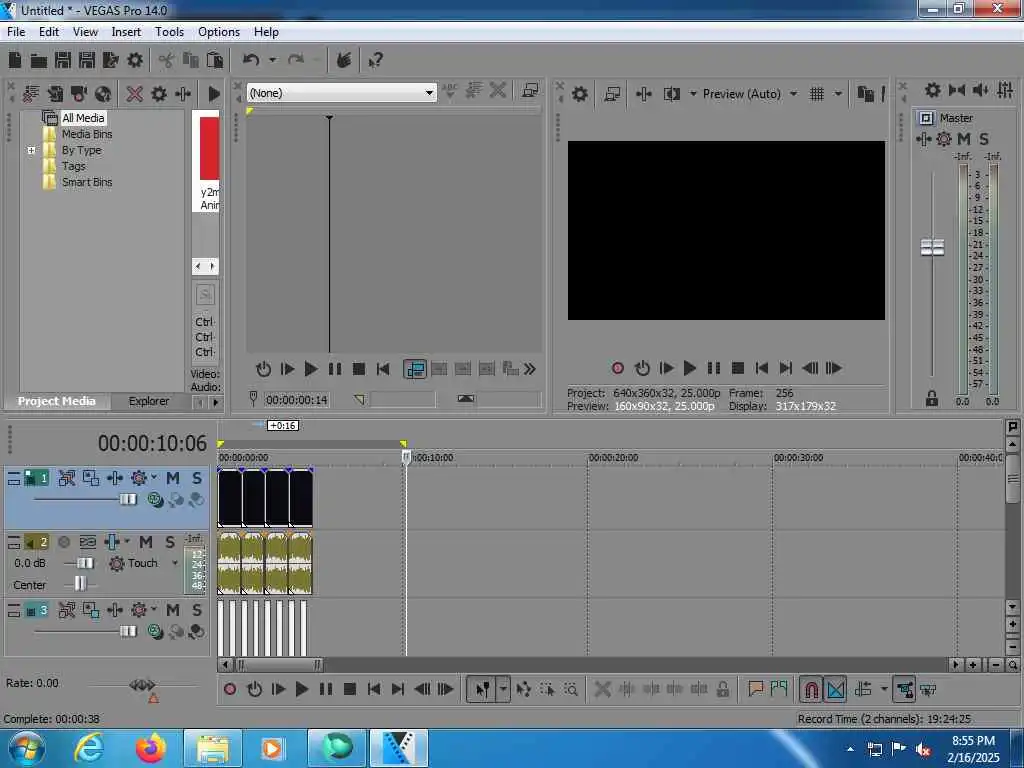The width and height of the screenshot is (1024, 768).
Task: Open a project with the folder icon
Action: (x=39, y=61)
